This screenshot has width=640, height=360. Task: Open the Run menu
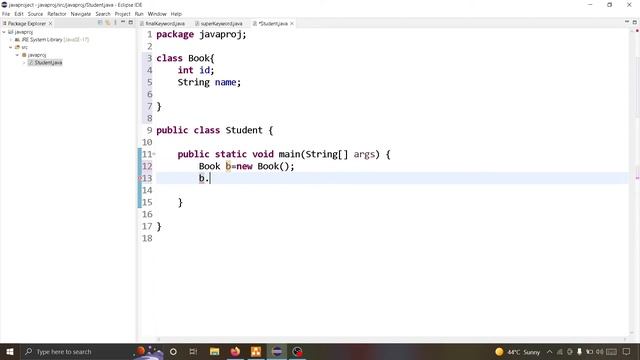pyautogui.click(x=139, y=14)
